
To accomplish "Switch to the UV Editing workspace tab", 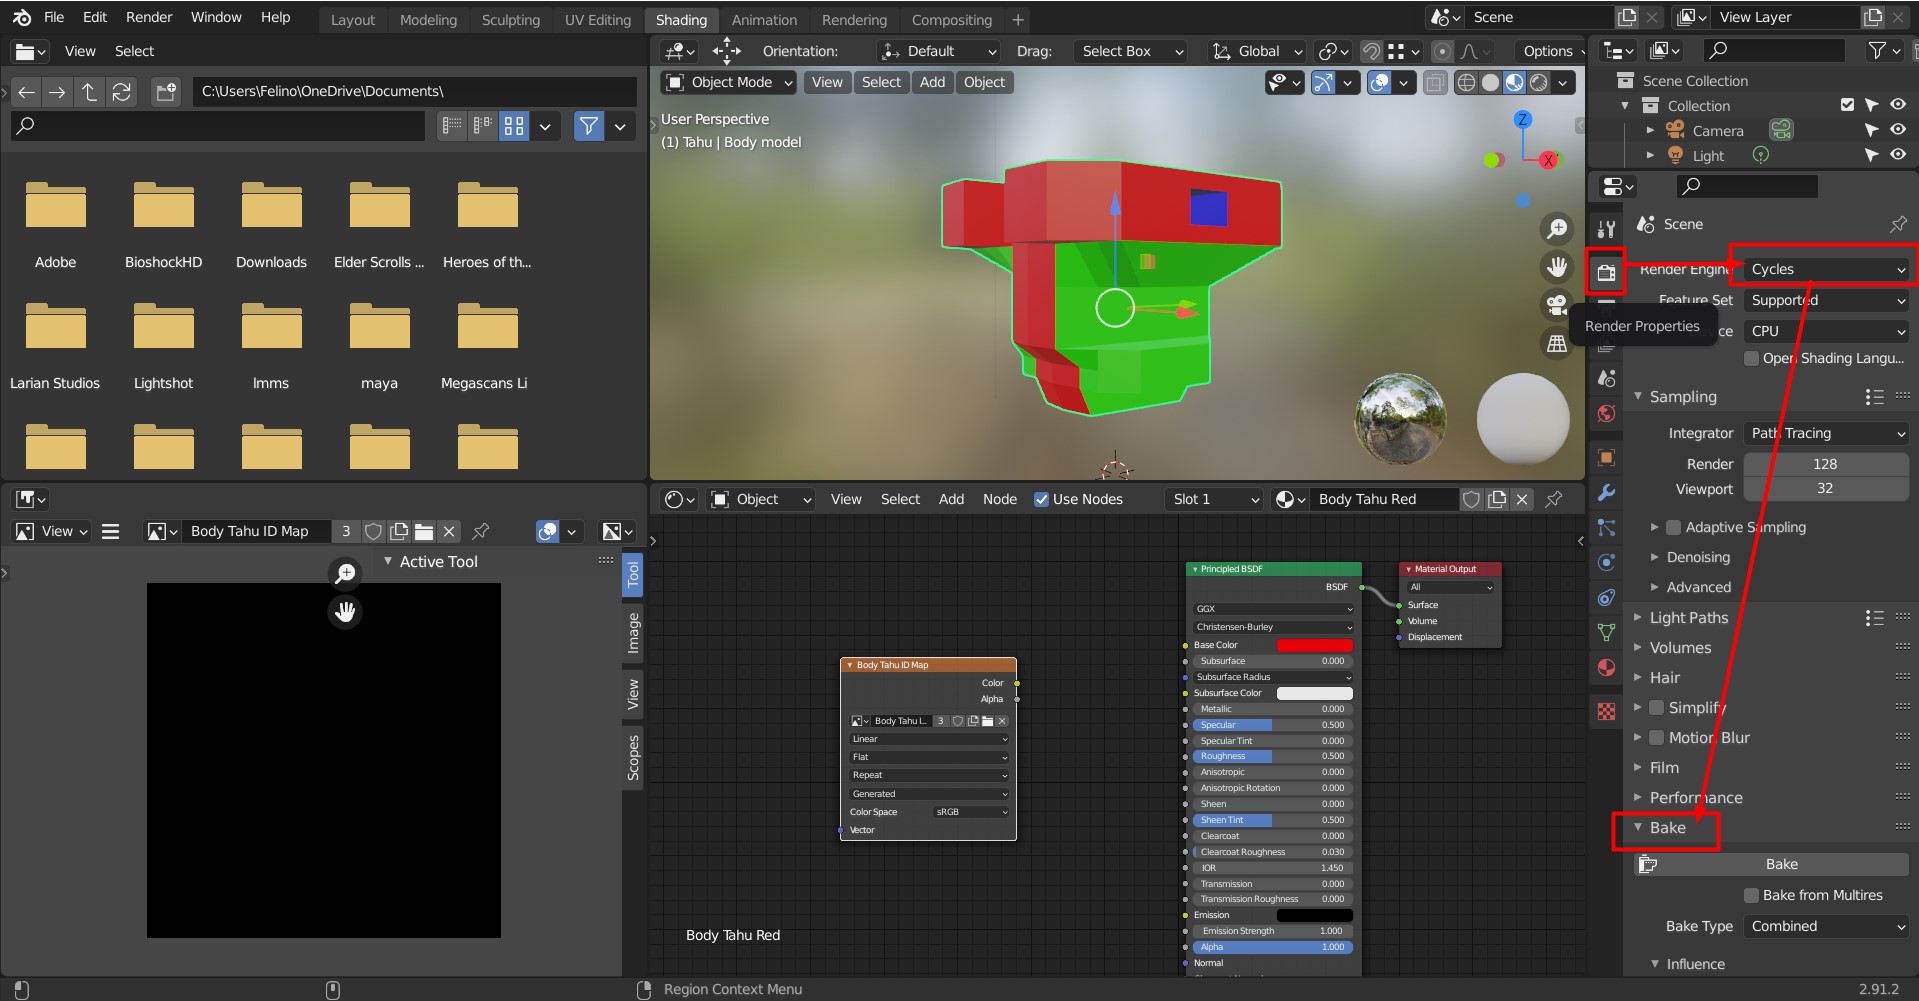I will (597, 20).
